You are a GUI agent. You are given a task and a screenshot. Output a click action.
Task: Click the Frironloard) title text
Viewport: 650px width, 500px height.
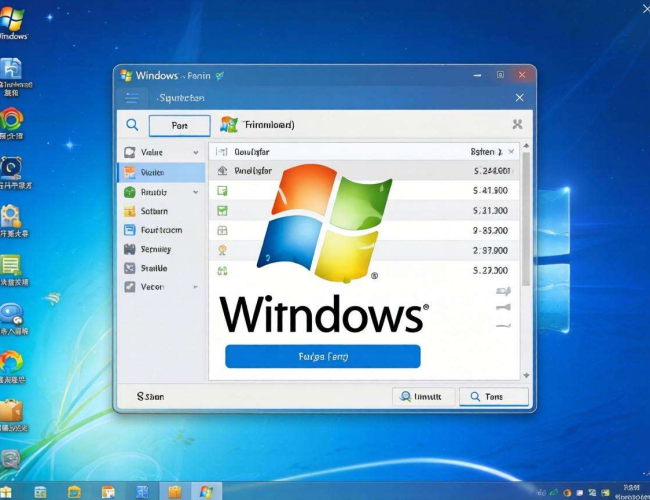pyautogui.click(x=269, y=125)
